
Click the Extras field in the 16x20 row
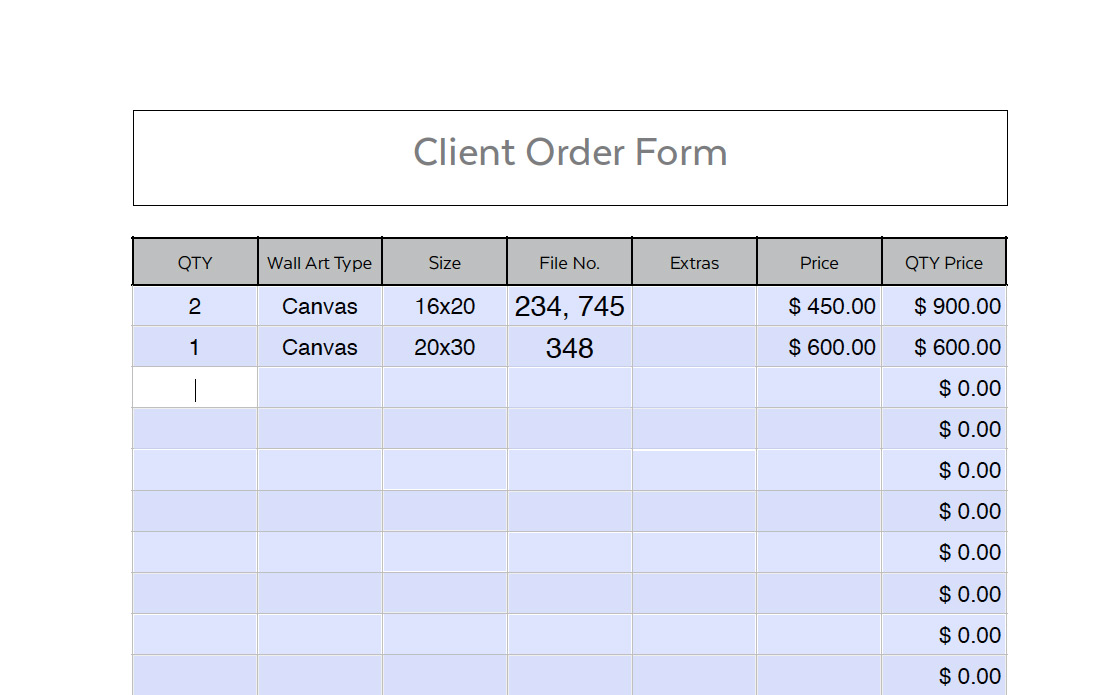pos(694,306)
